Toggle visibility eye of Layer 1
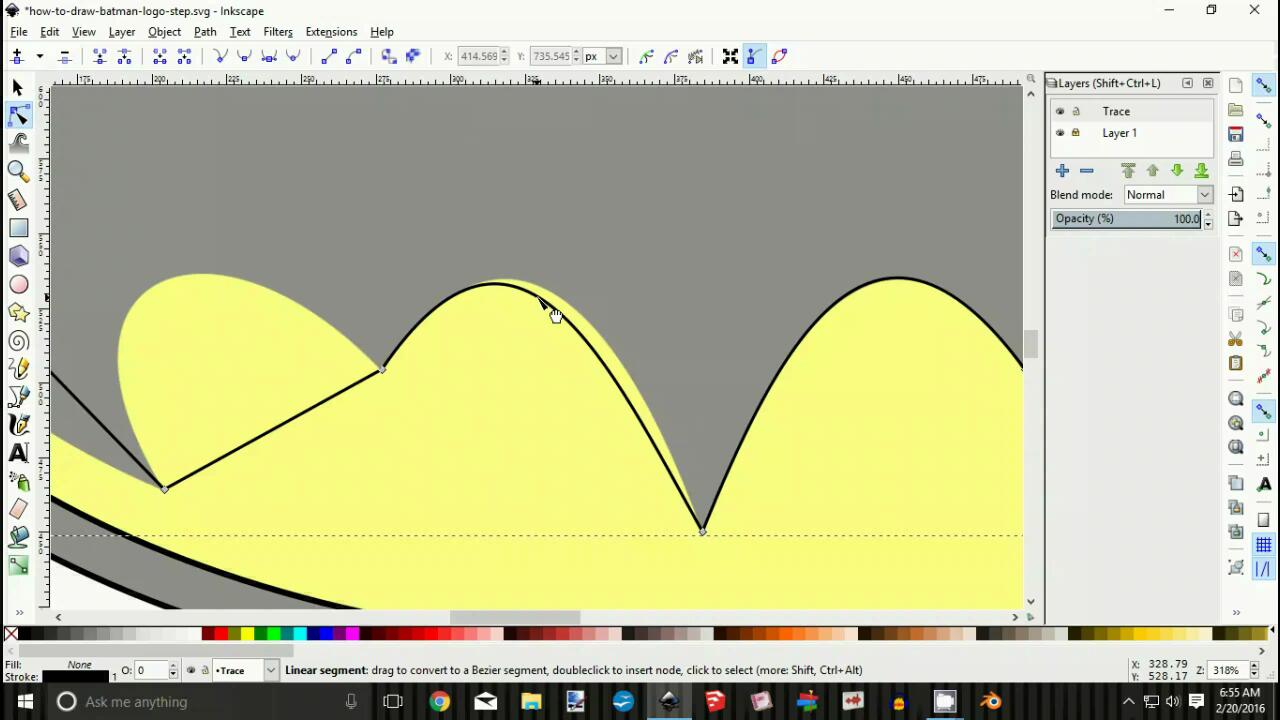This screenshot has width=1280, height=720. 1060,133
